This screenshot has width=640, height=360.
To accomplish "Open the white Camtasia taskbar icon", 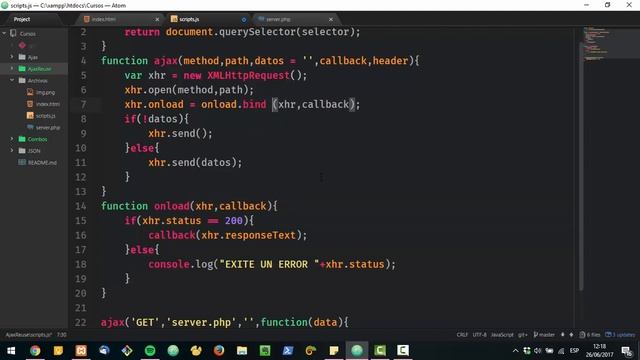I will tap(402, 351).
